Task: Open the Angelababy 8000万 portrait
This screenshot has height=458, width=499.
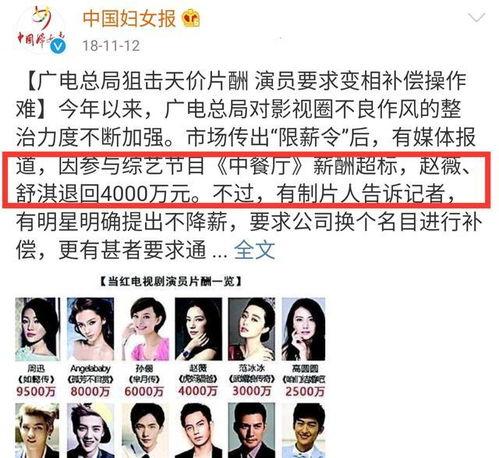Action: tap(90, 329)
